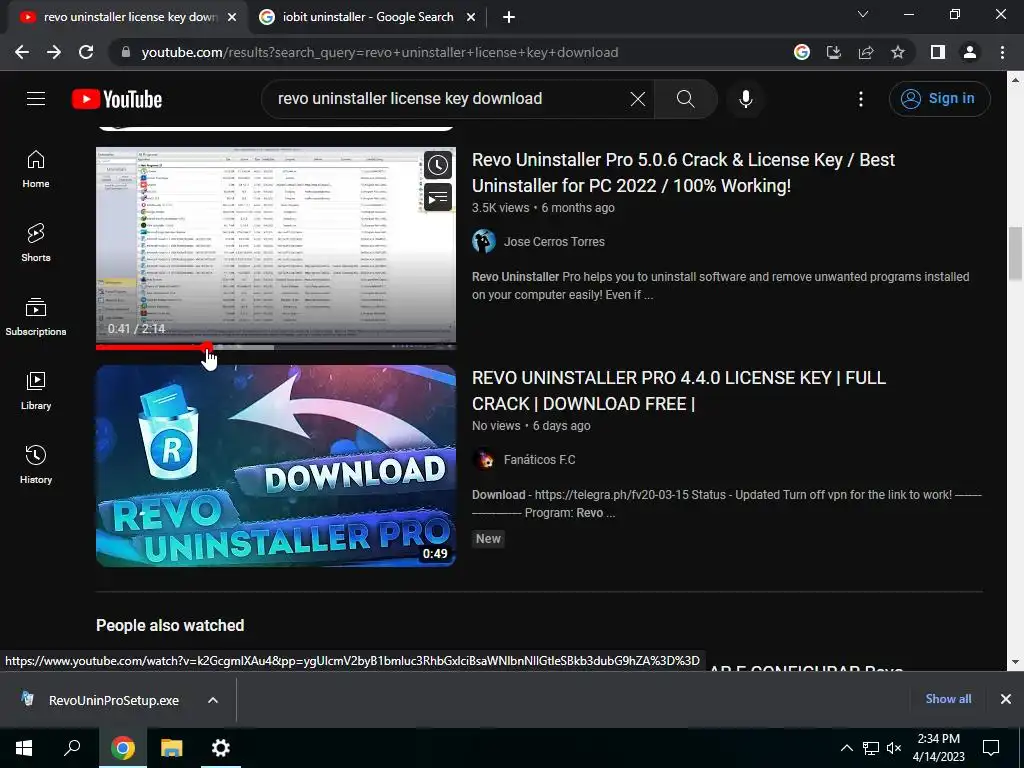Image resolution: width=1024 pixels, height=768 pixels.
Task: Open the Revo Uninstaller Pro Download thumbnail
Action: (x=276, y=466)
